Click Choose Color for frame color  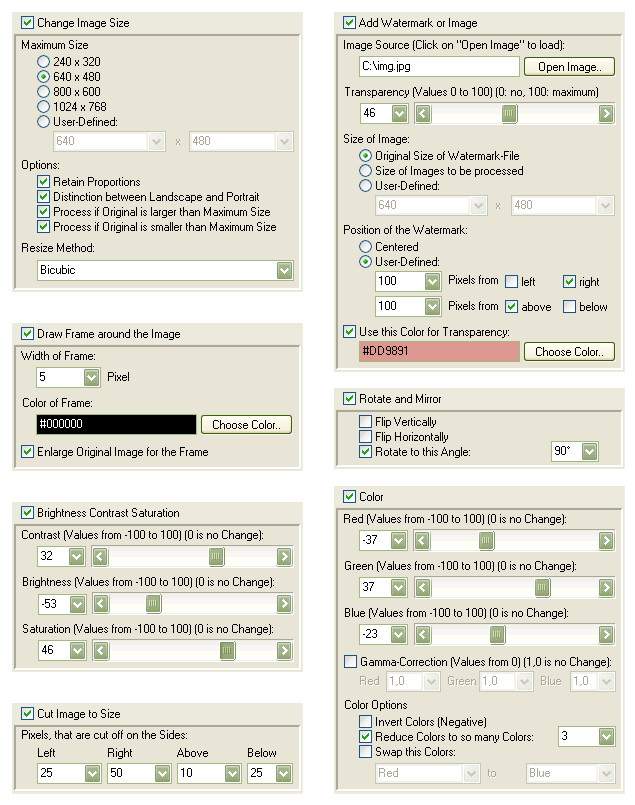[246, 425]
